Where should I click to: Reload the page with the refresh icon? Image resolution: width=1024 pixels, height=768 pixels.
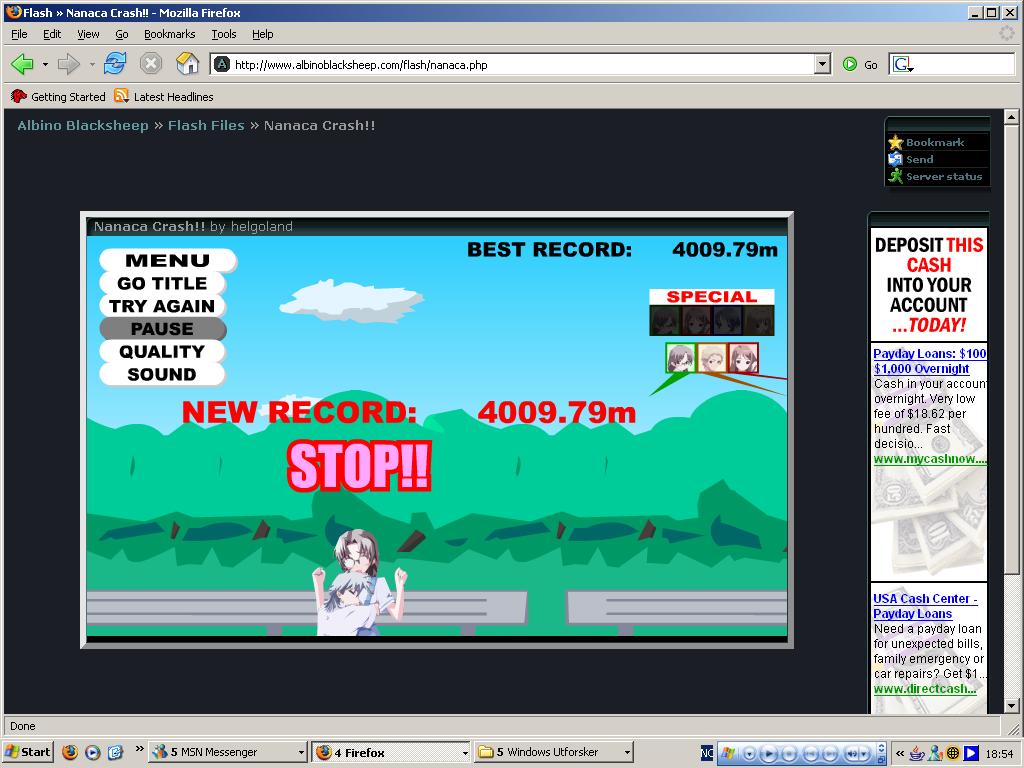point(115,63)
